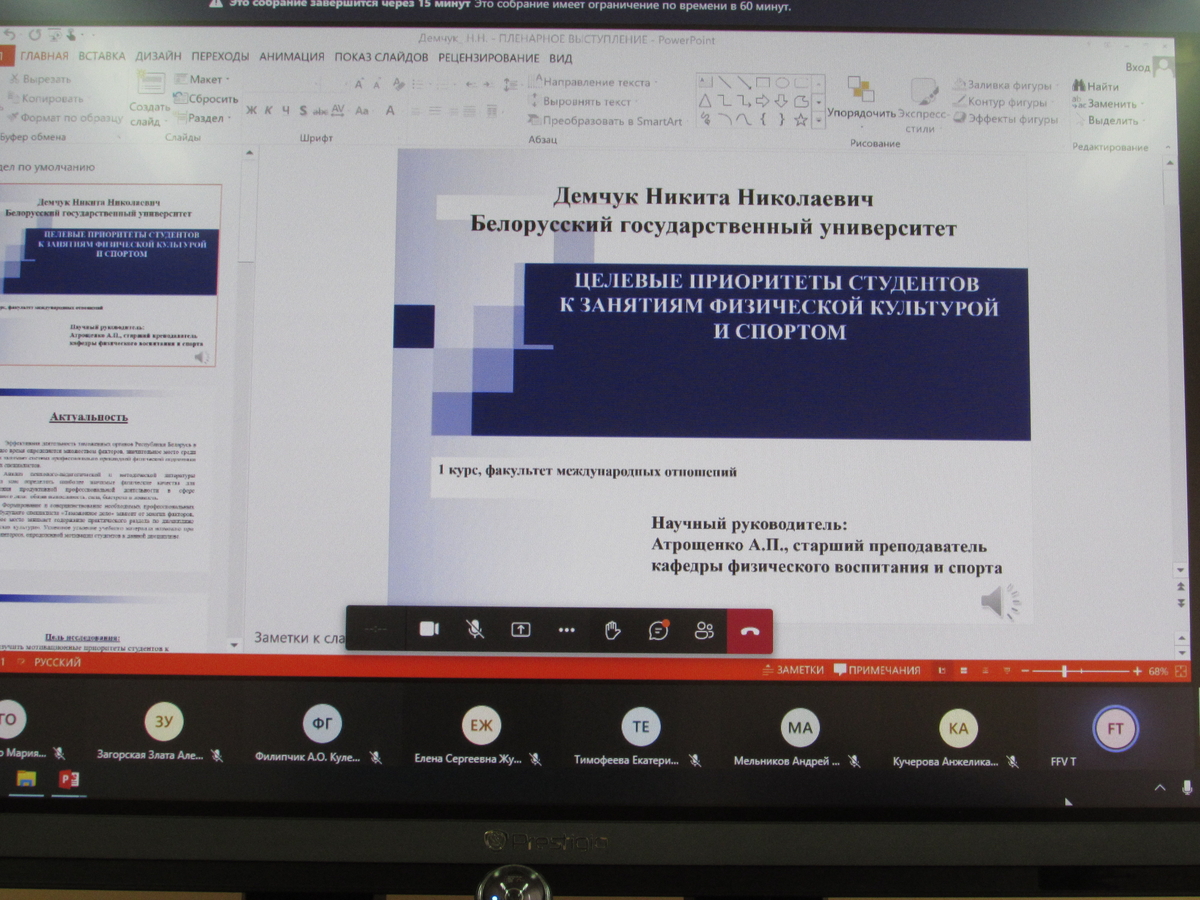1200x900 pixels.
Task: Show the meeting participants list
Action: [705, 630]
